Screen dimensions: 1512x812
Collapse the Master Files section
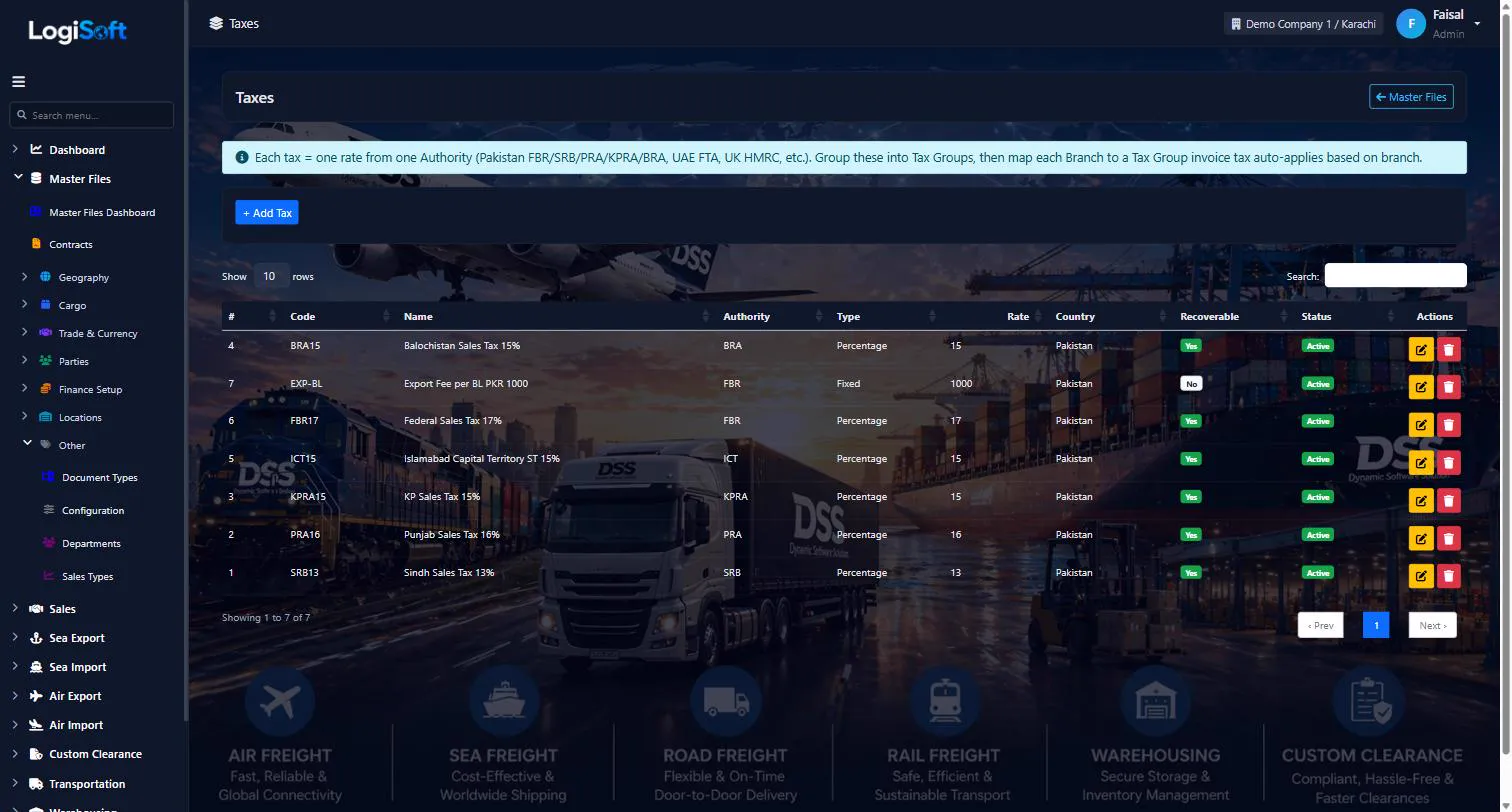click(x=16, y=178)
